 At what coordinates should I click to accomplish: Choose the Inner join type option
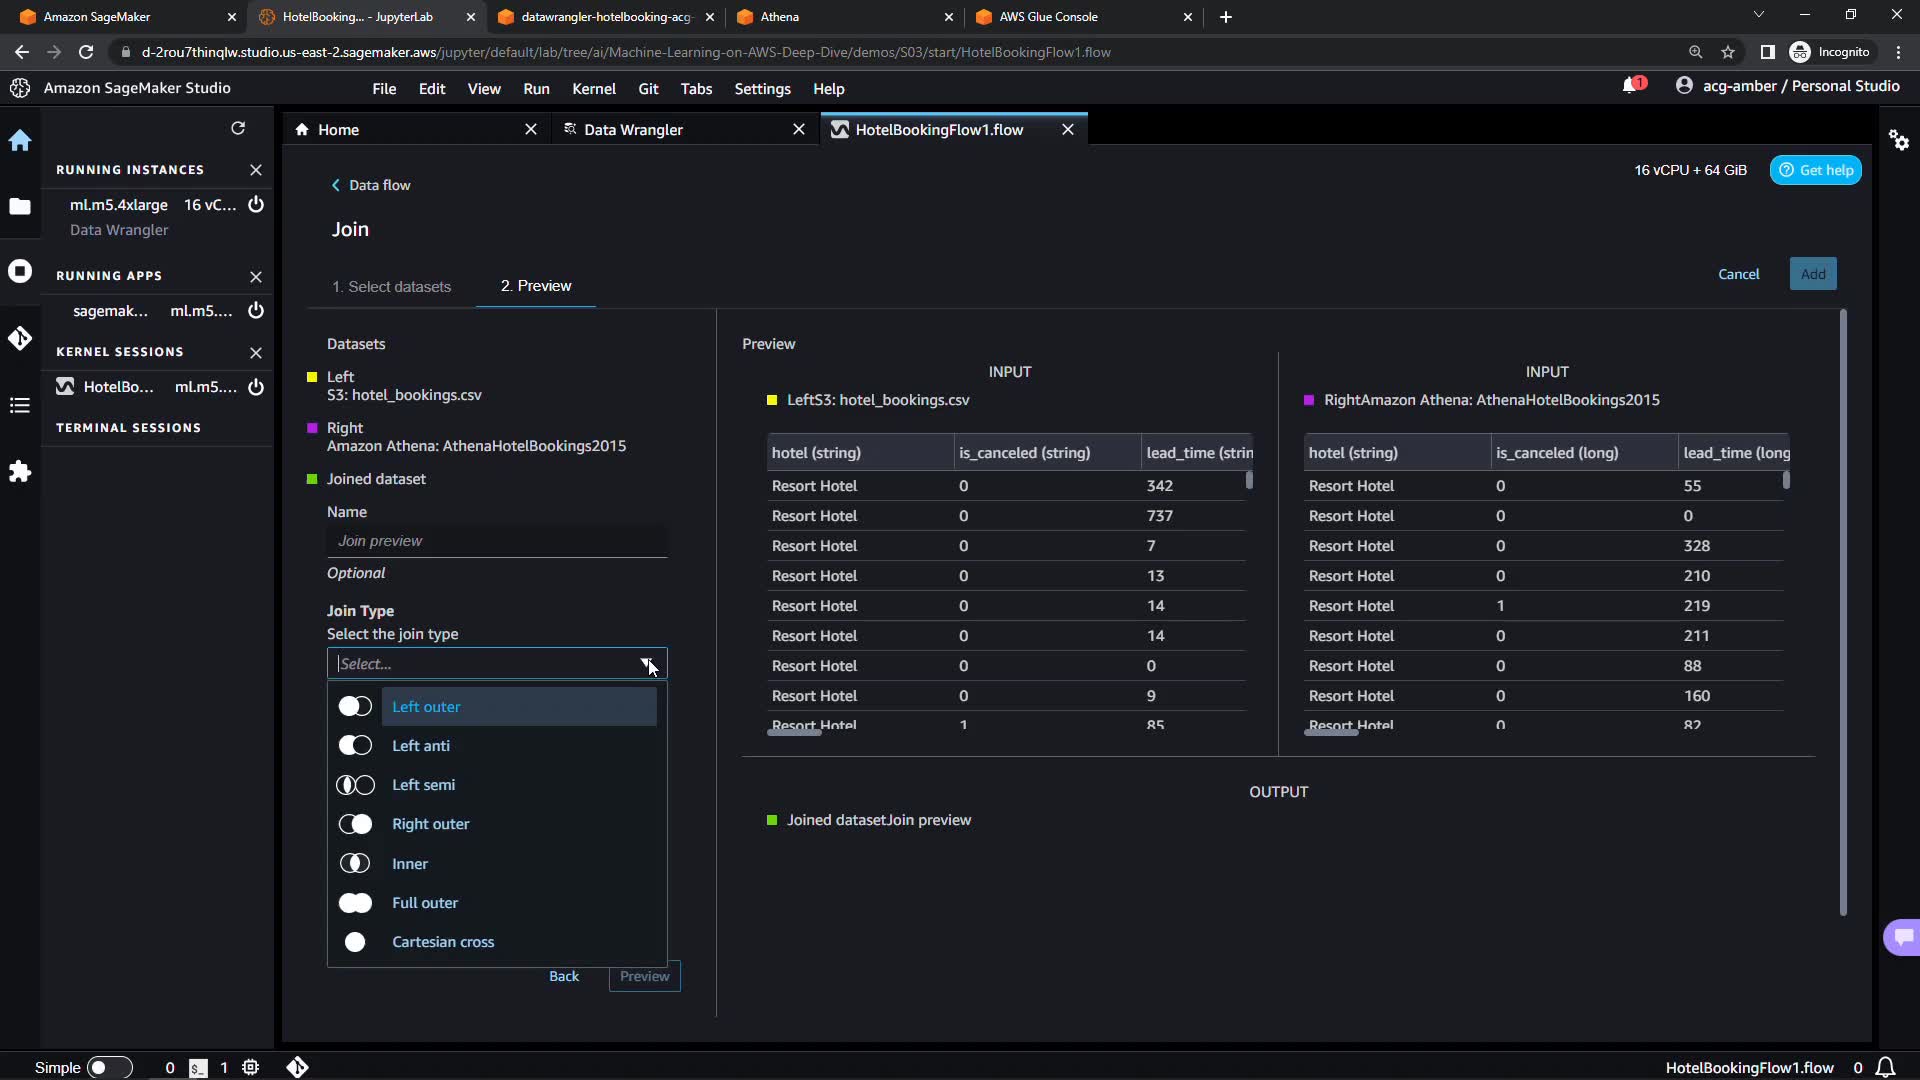(410, 864)
